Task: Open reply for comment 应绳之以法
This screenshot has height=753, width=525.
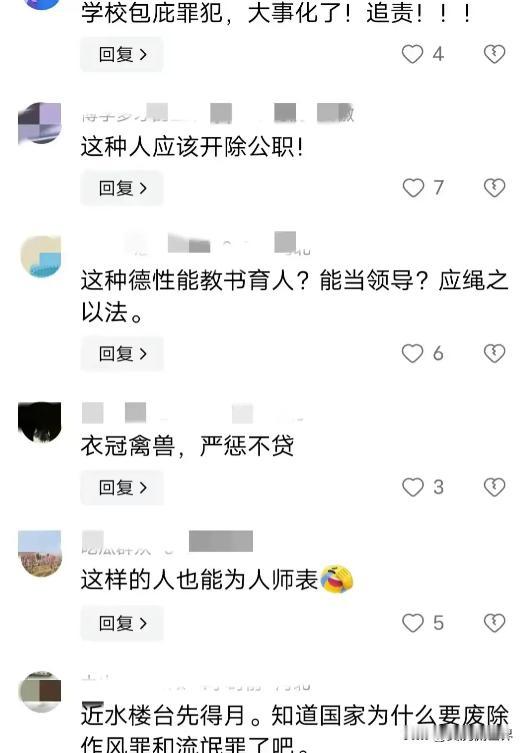Action: (x=122, y=353)
